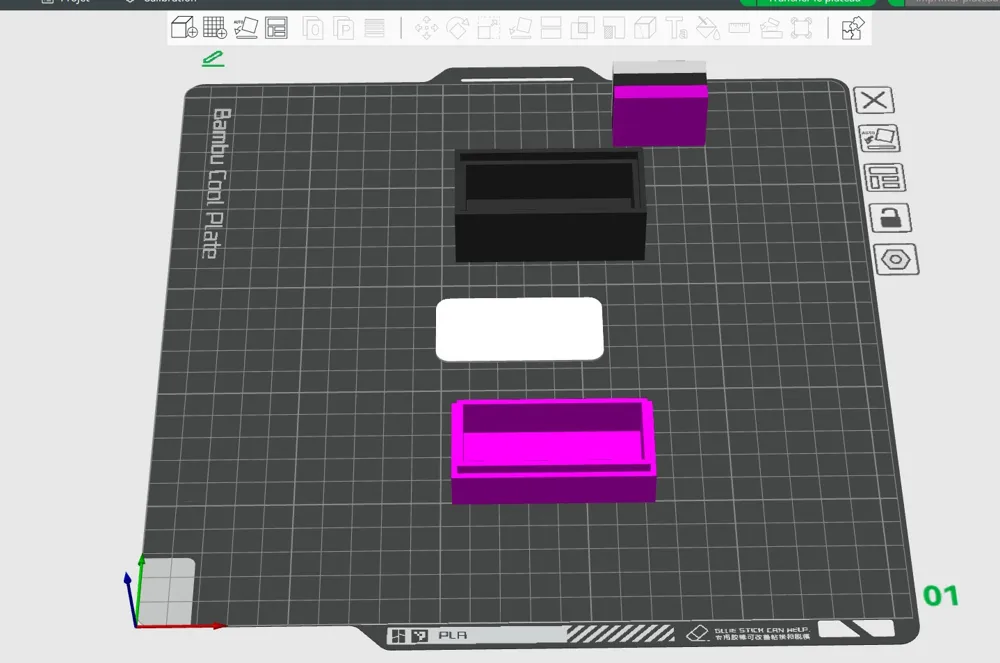Select the Scale tool

coord(489,29)
